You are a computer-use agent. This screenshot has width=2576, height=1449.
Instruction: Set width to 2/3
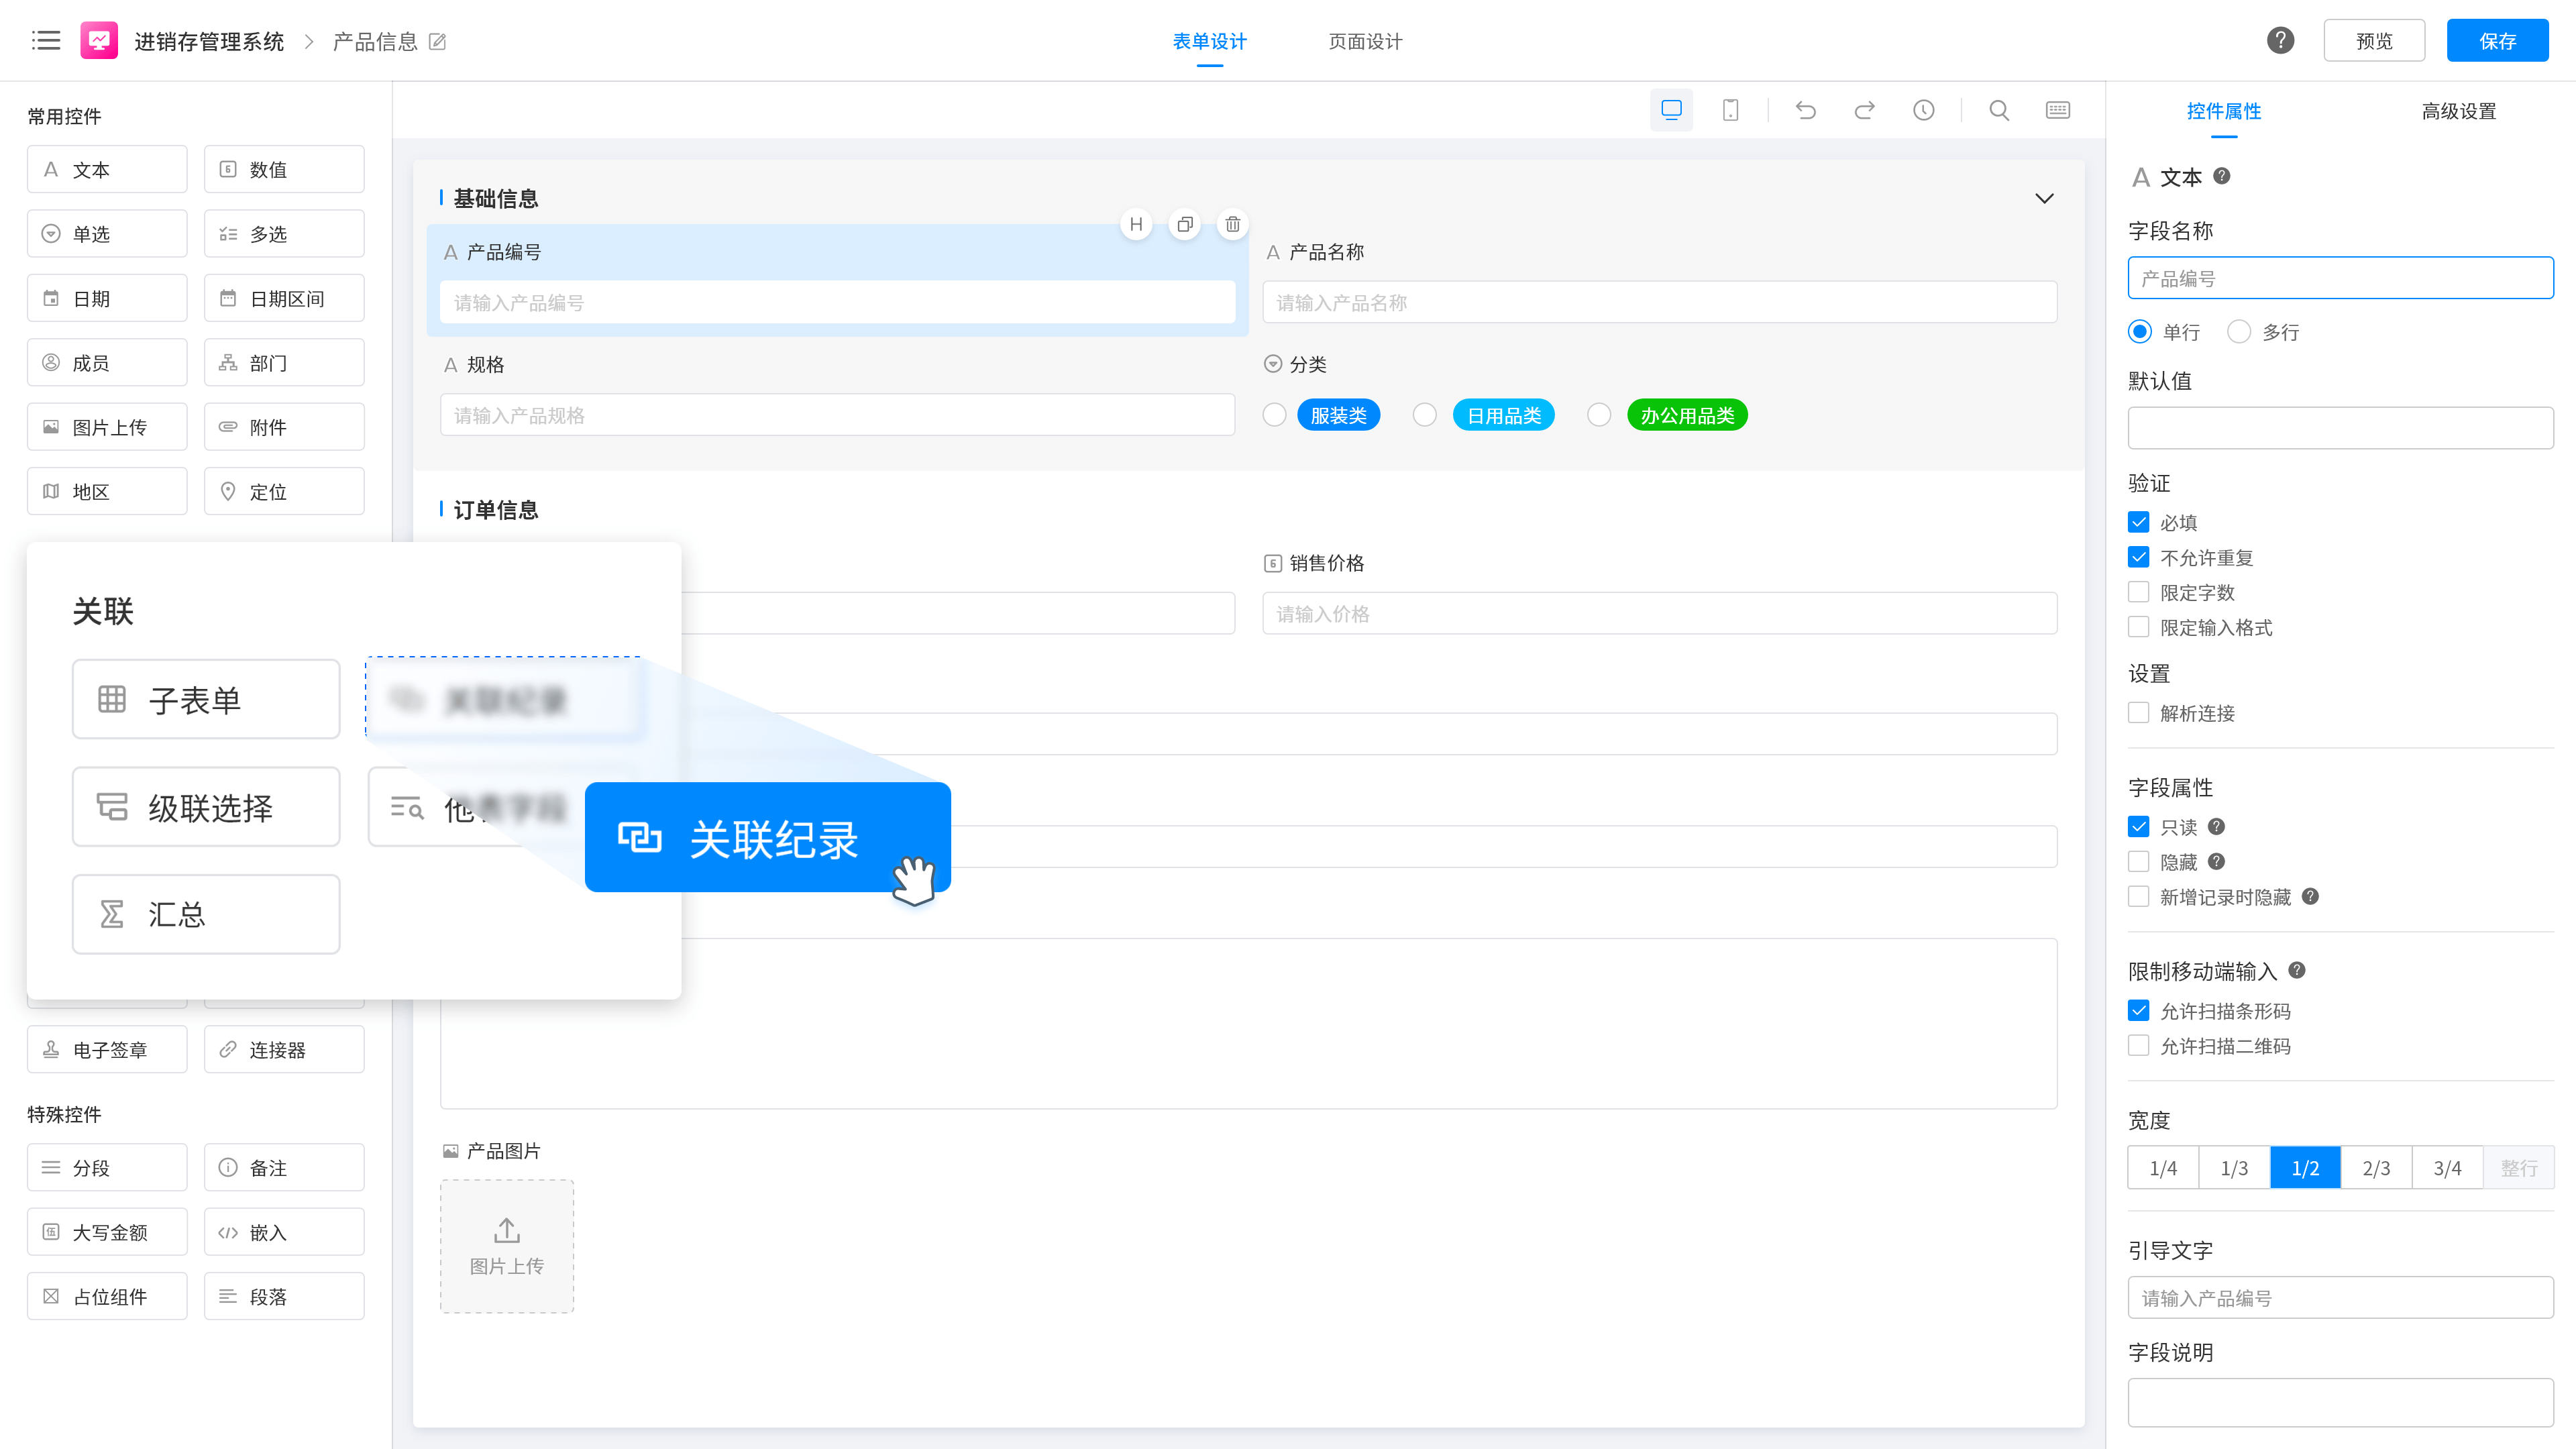(2376, 1167)
